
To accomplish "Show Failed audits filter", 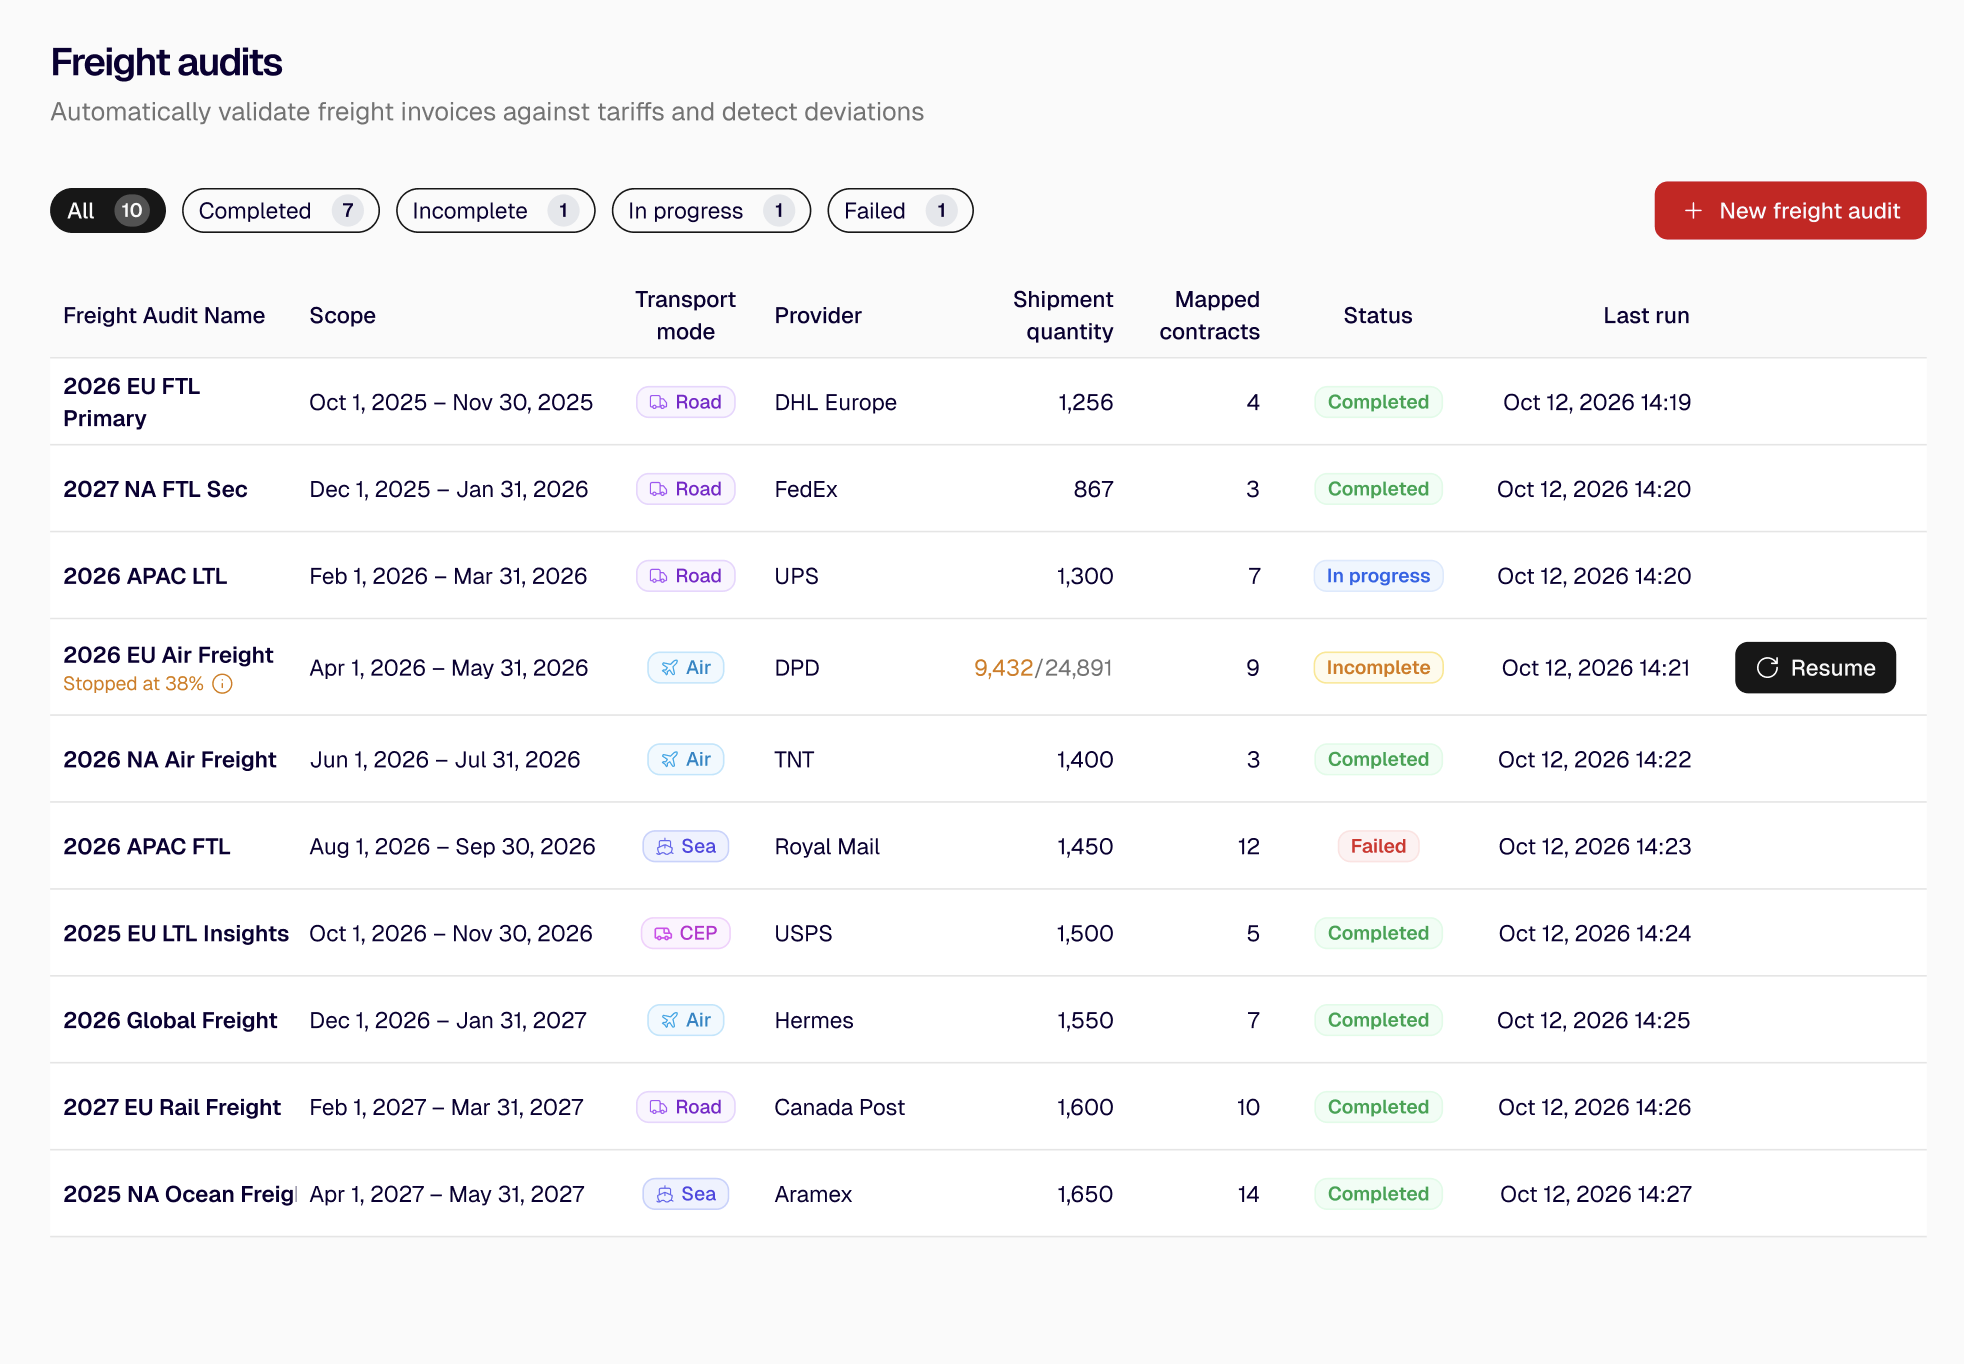I will tap(900, 211).
